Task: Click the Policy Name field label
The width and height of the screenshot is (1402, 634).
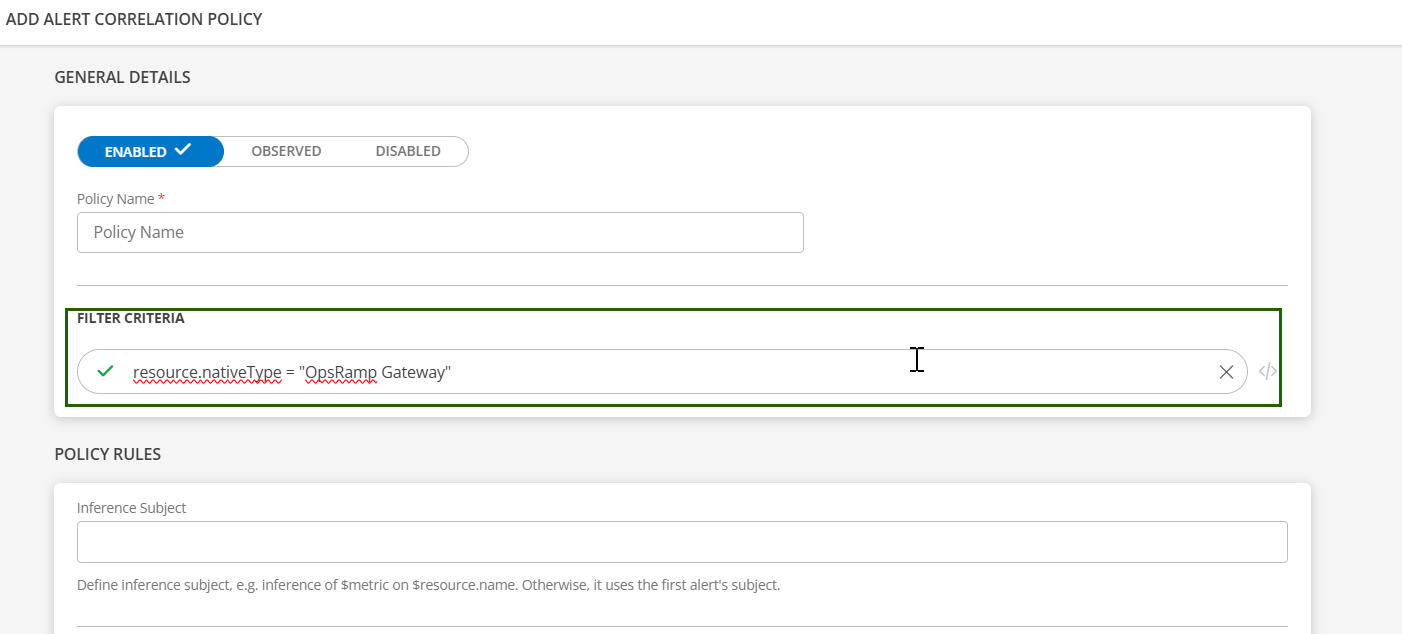Action: coord(115,199)
